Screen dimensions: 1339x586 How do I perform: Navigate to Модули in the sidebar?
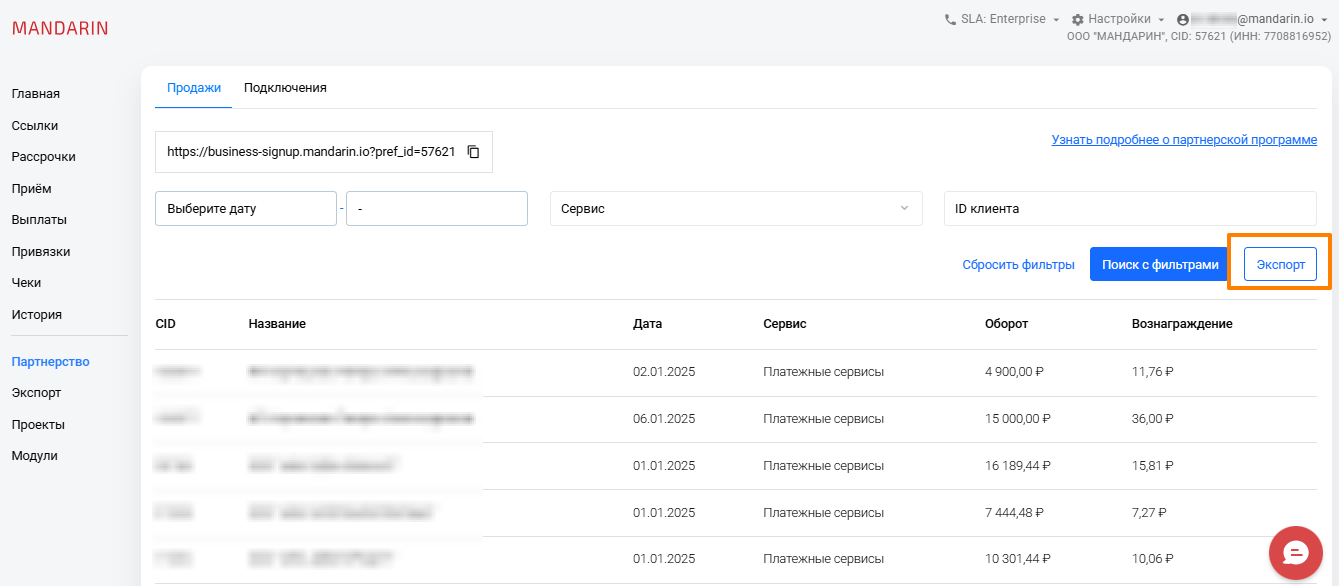[x=35, y=456]
